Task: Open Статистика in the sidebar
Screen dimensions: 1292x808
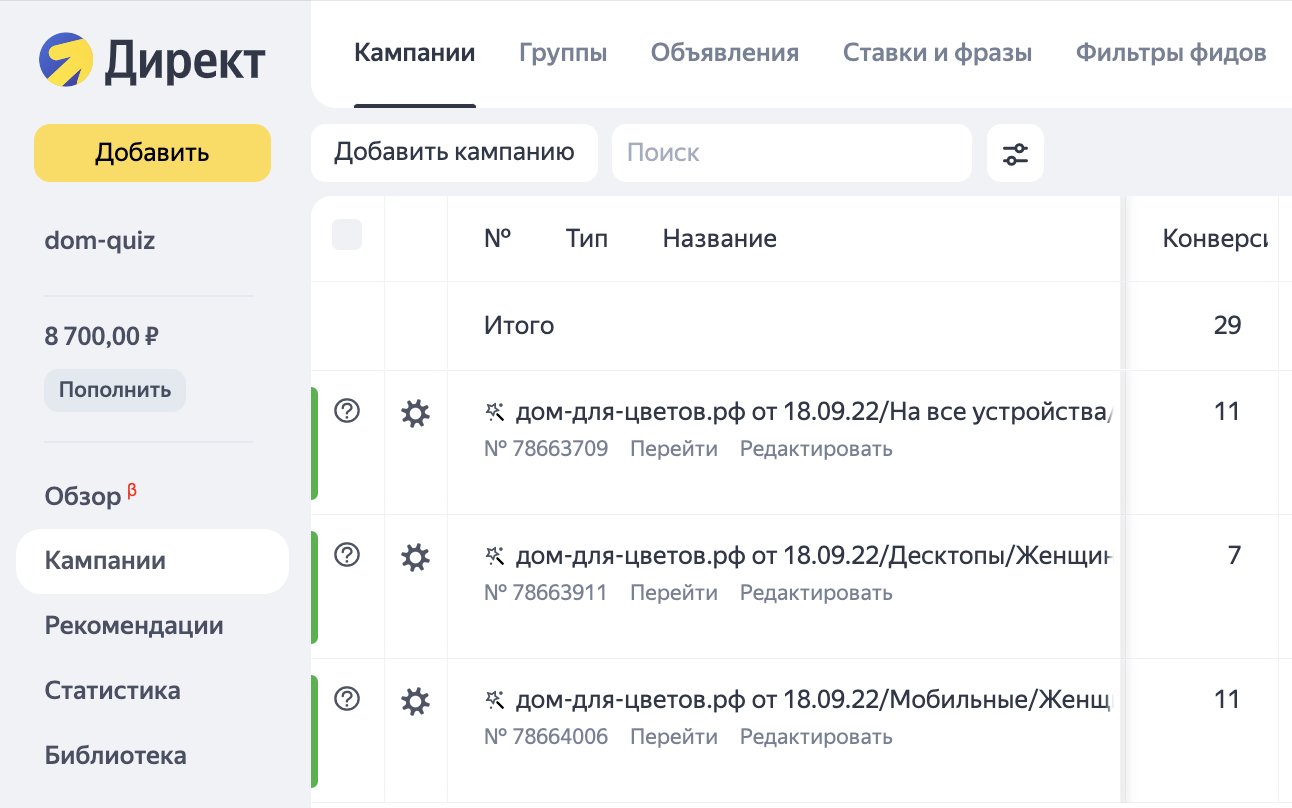Action: (112, 691)
